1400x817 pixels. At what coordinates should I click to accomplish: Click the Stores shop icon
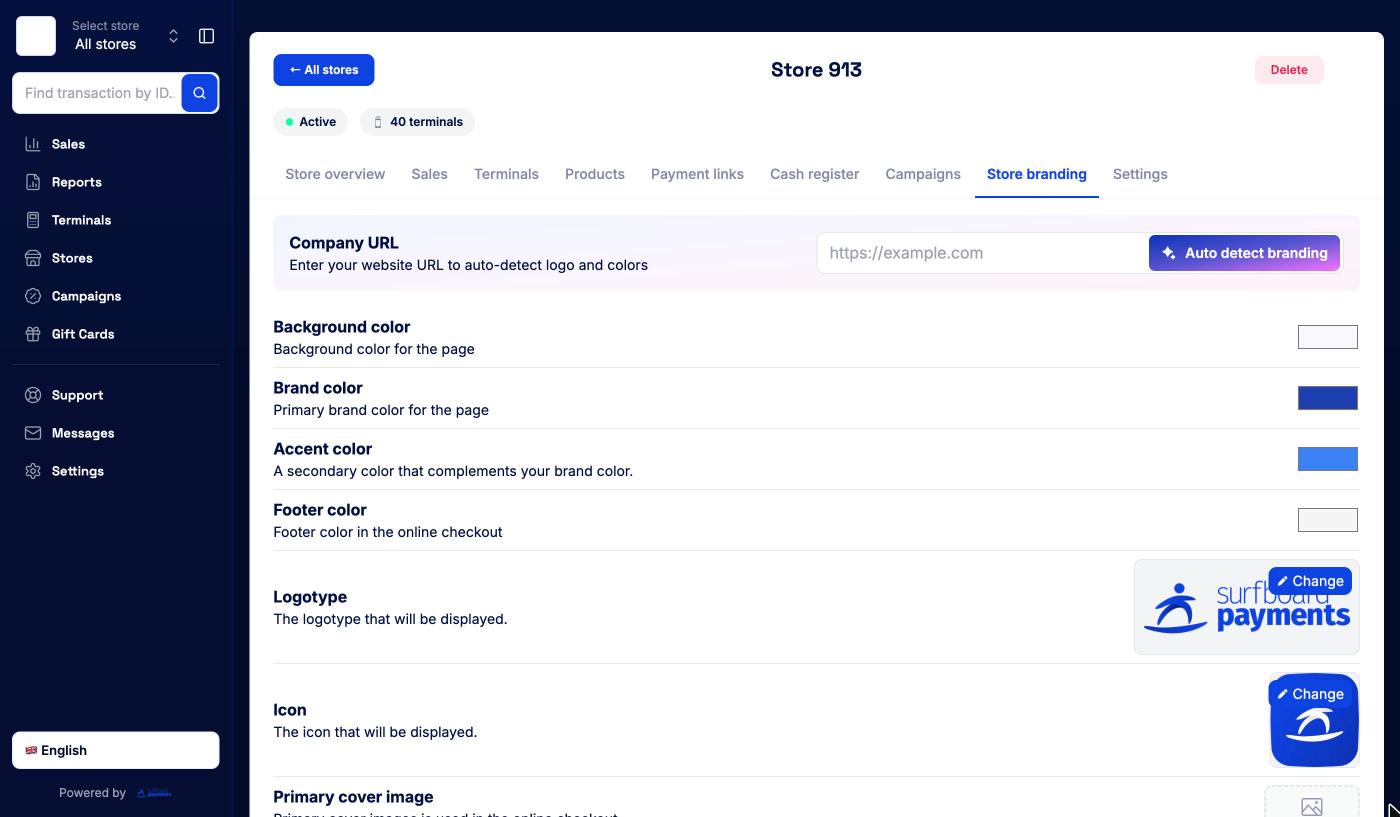pyautogui.click(x=33, y=258)
